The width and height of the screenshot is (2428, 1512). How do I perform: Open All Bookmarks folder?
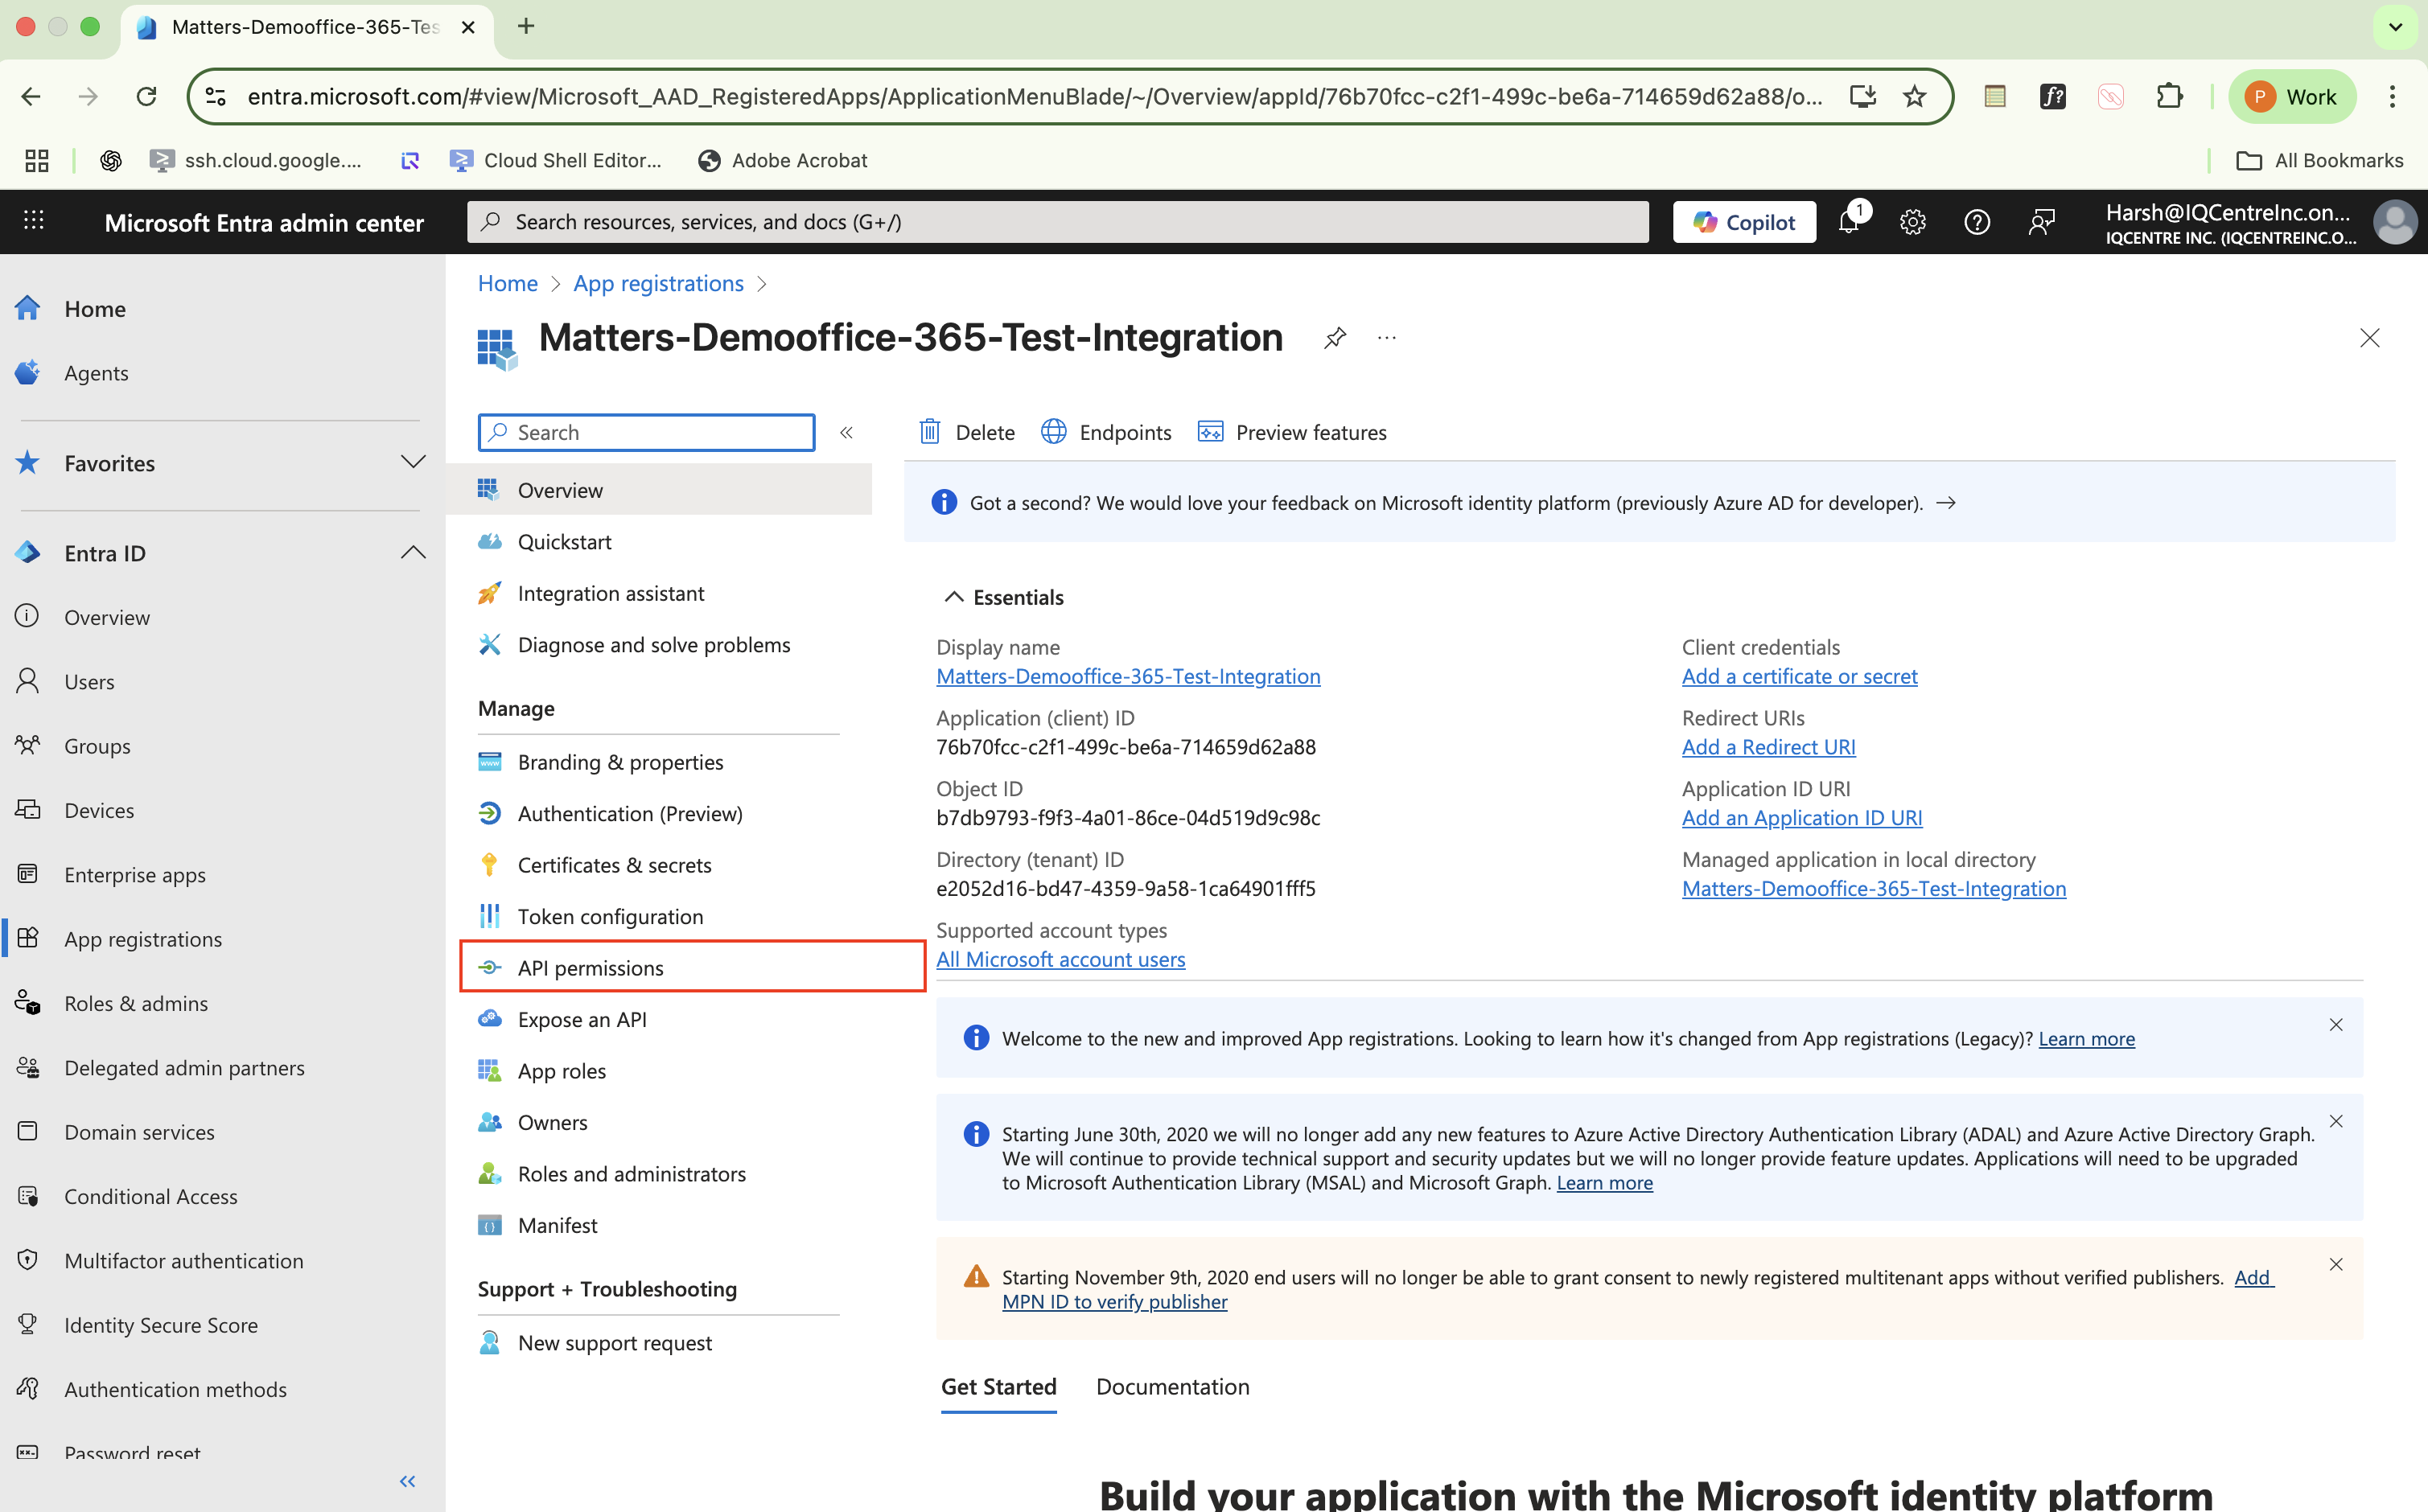[2319, 160]
